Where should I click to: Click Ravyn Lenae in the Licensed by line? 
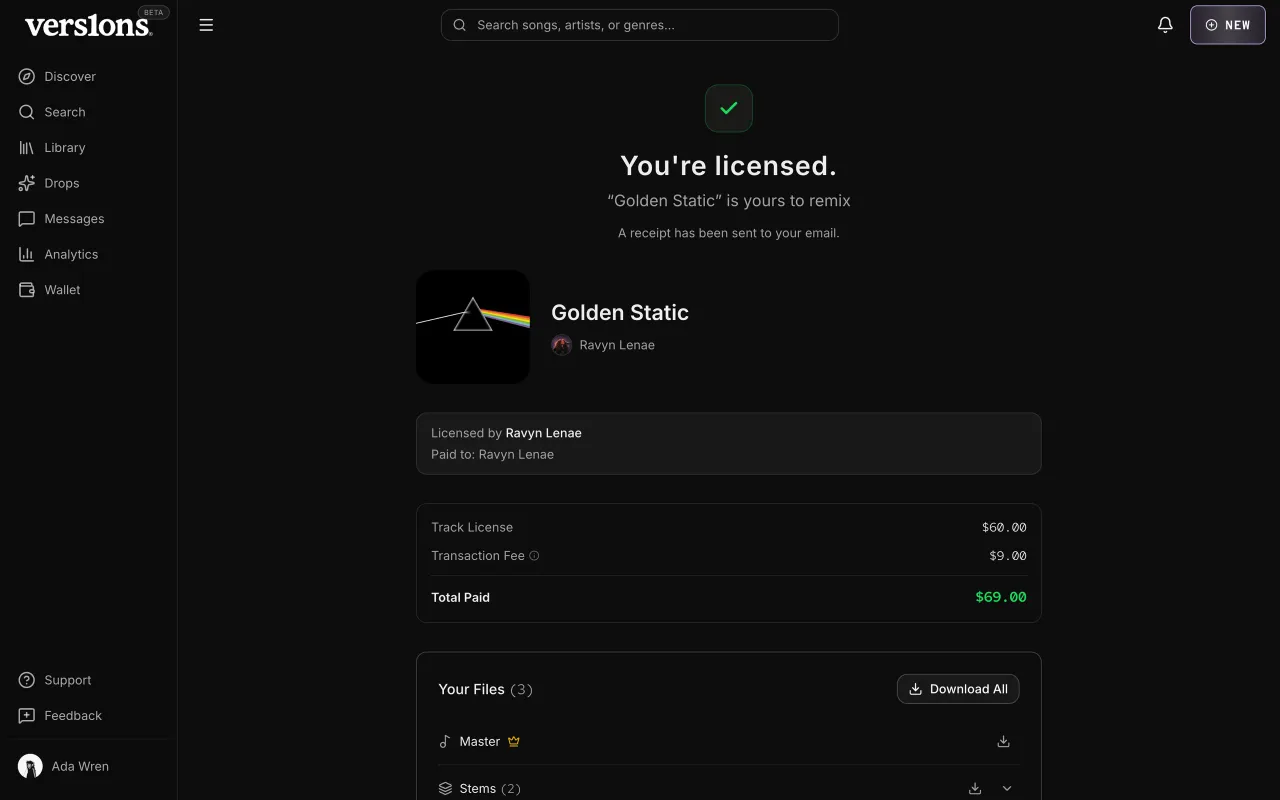[x=544, y=433]
